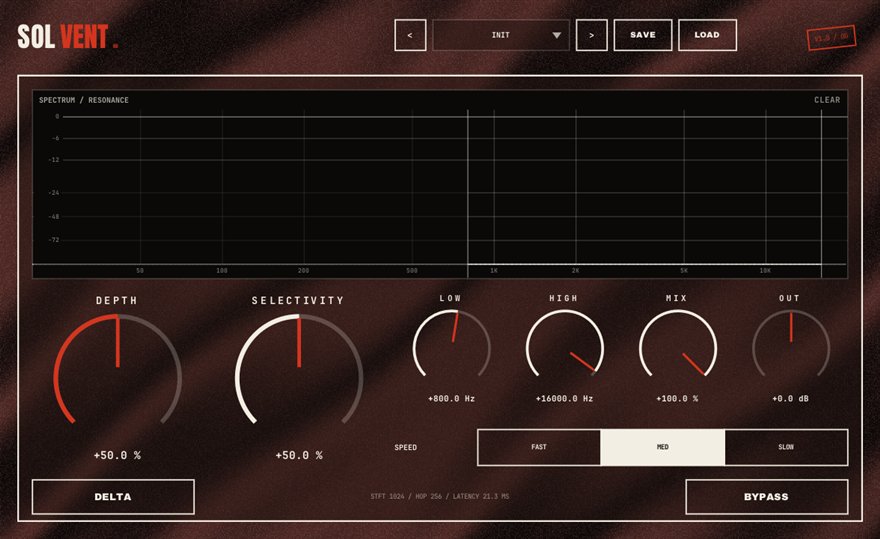The height and width of the screenshot is (539, 880).
Task: Click the +800.0 Hz value
Action: coord(452,399)
